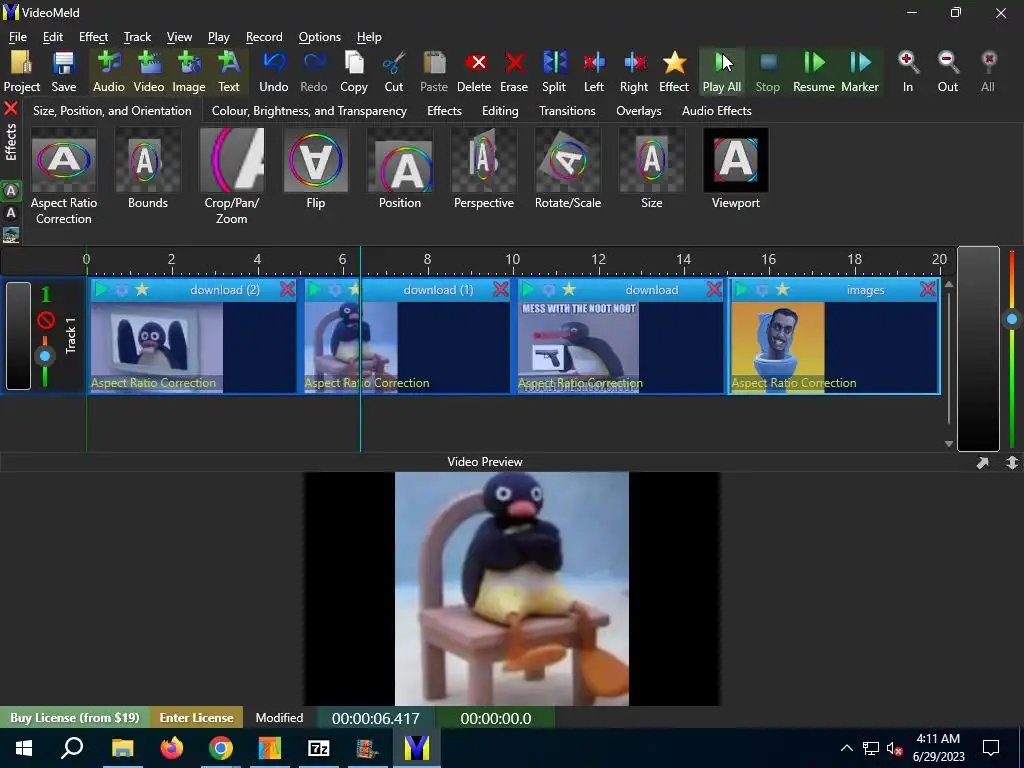Pop out the Video Preview arrow icon
This screenshot has height=768, width=1024.
point(982,462)
